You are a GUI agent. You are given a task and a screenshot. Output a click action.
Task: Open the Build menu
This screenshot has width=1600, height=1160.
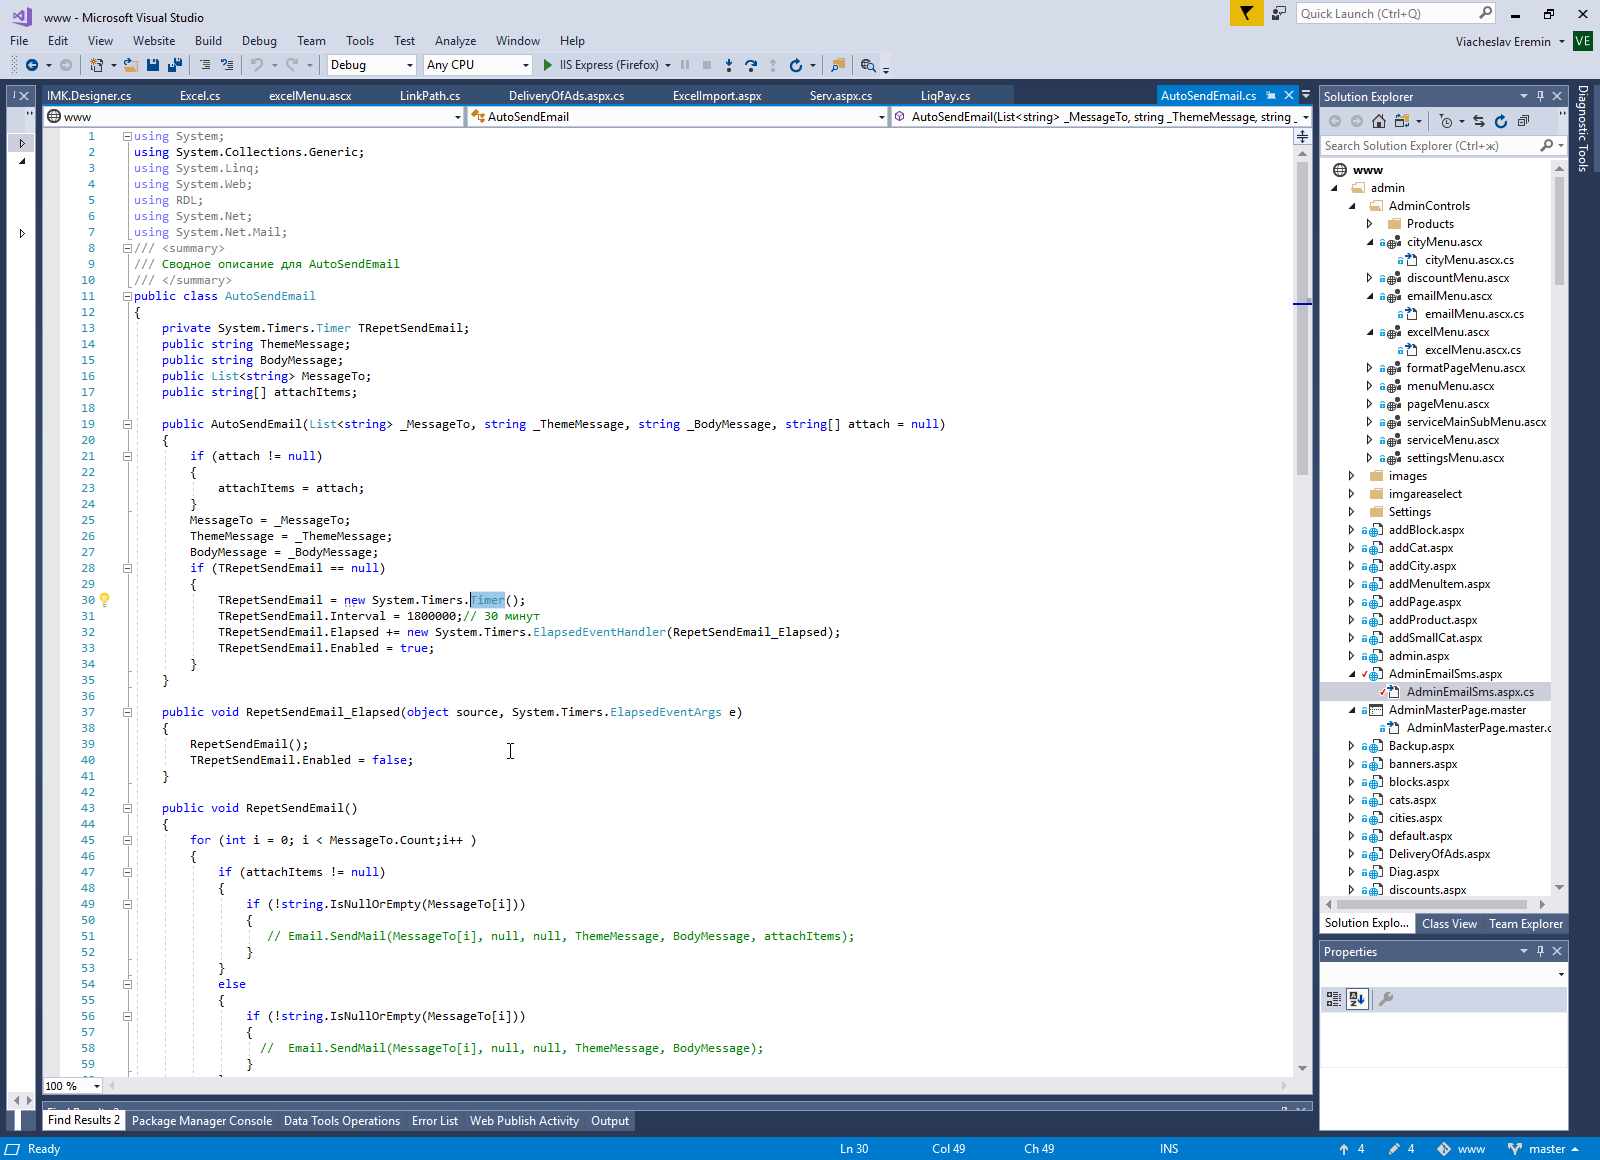[208, 41]
